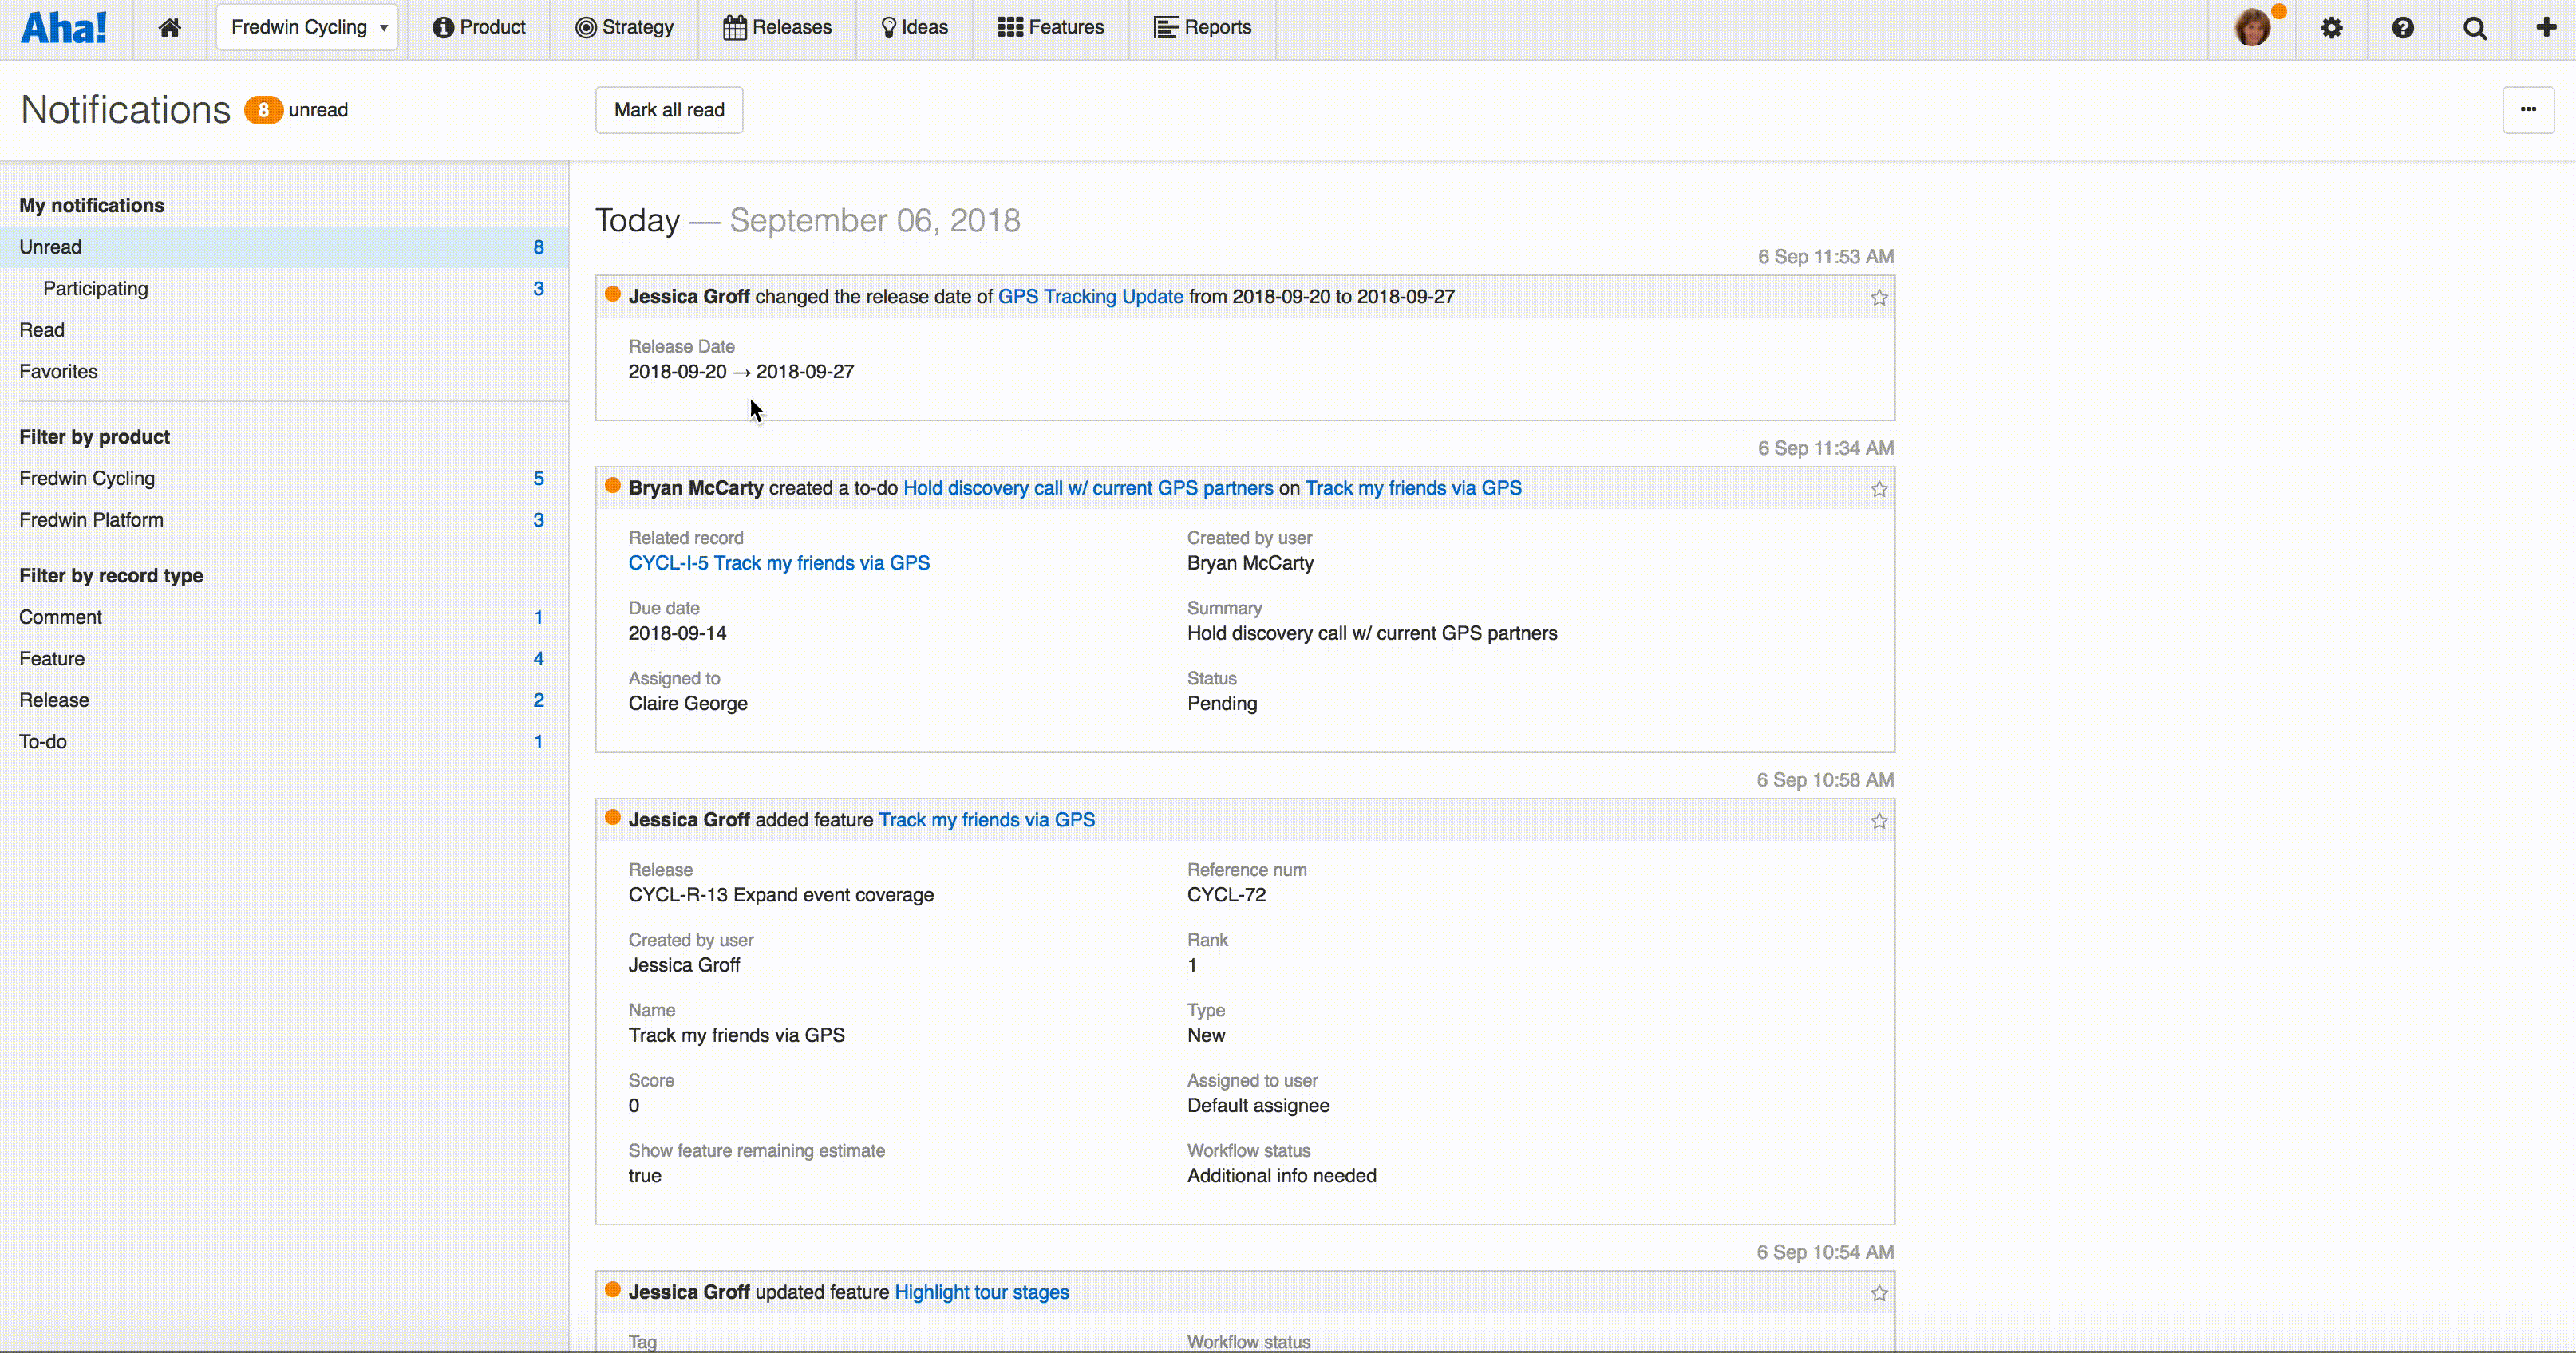Open search with the magnifier icon
This screenshot has width=2576, height=1353.
tap(2475, 28)
